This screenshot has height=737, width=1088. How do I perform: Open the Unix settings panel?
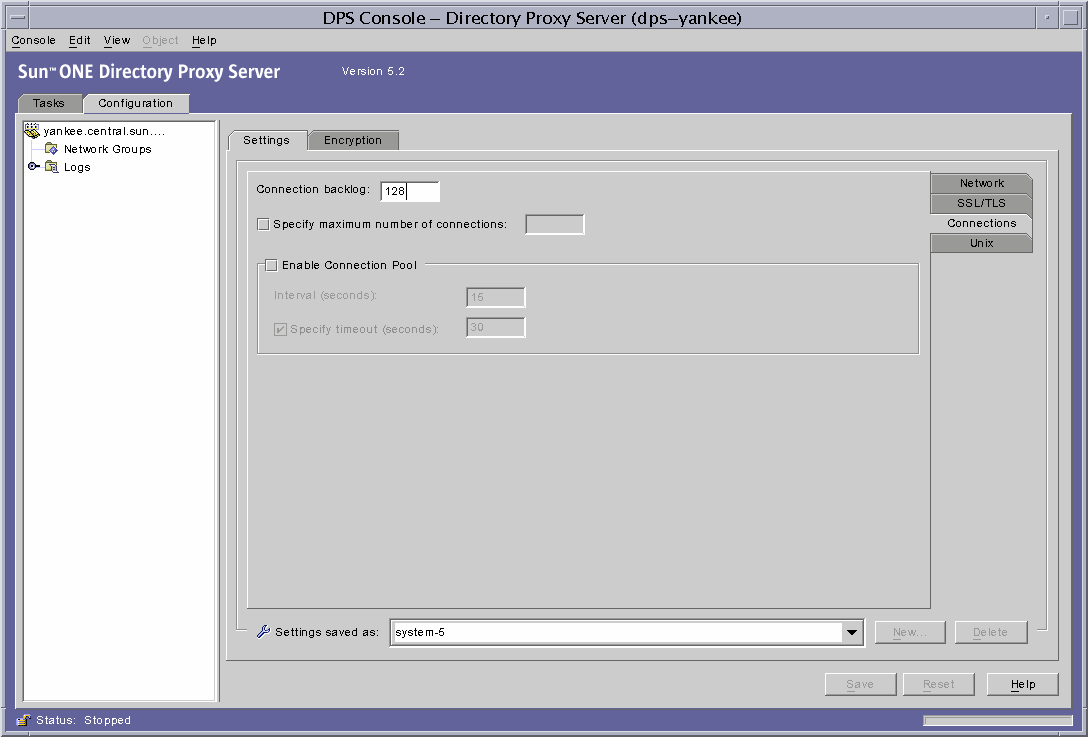coord(981,242)
